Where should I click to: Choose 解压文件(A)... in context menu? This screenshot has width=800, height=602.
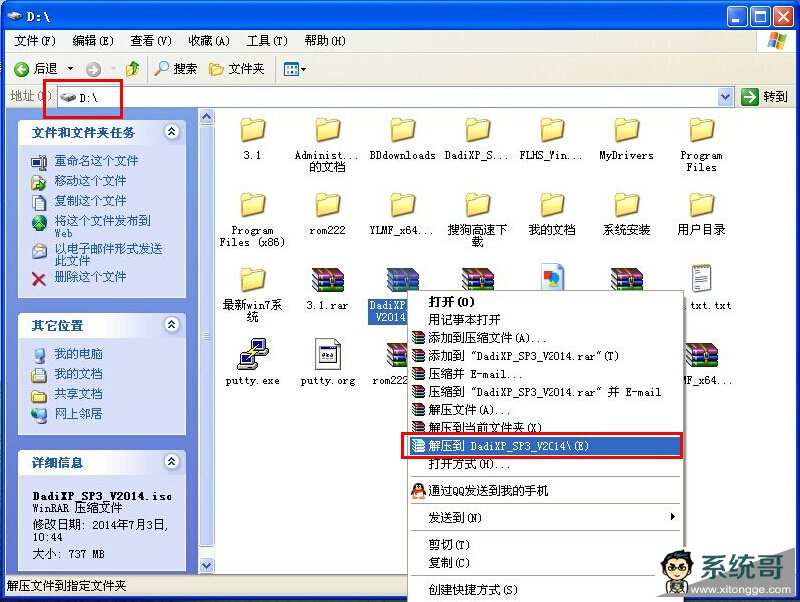coord(546,410)
